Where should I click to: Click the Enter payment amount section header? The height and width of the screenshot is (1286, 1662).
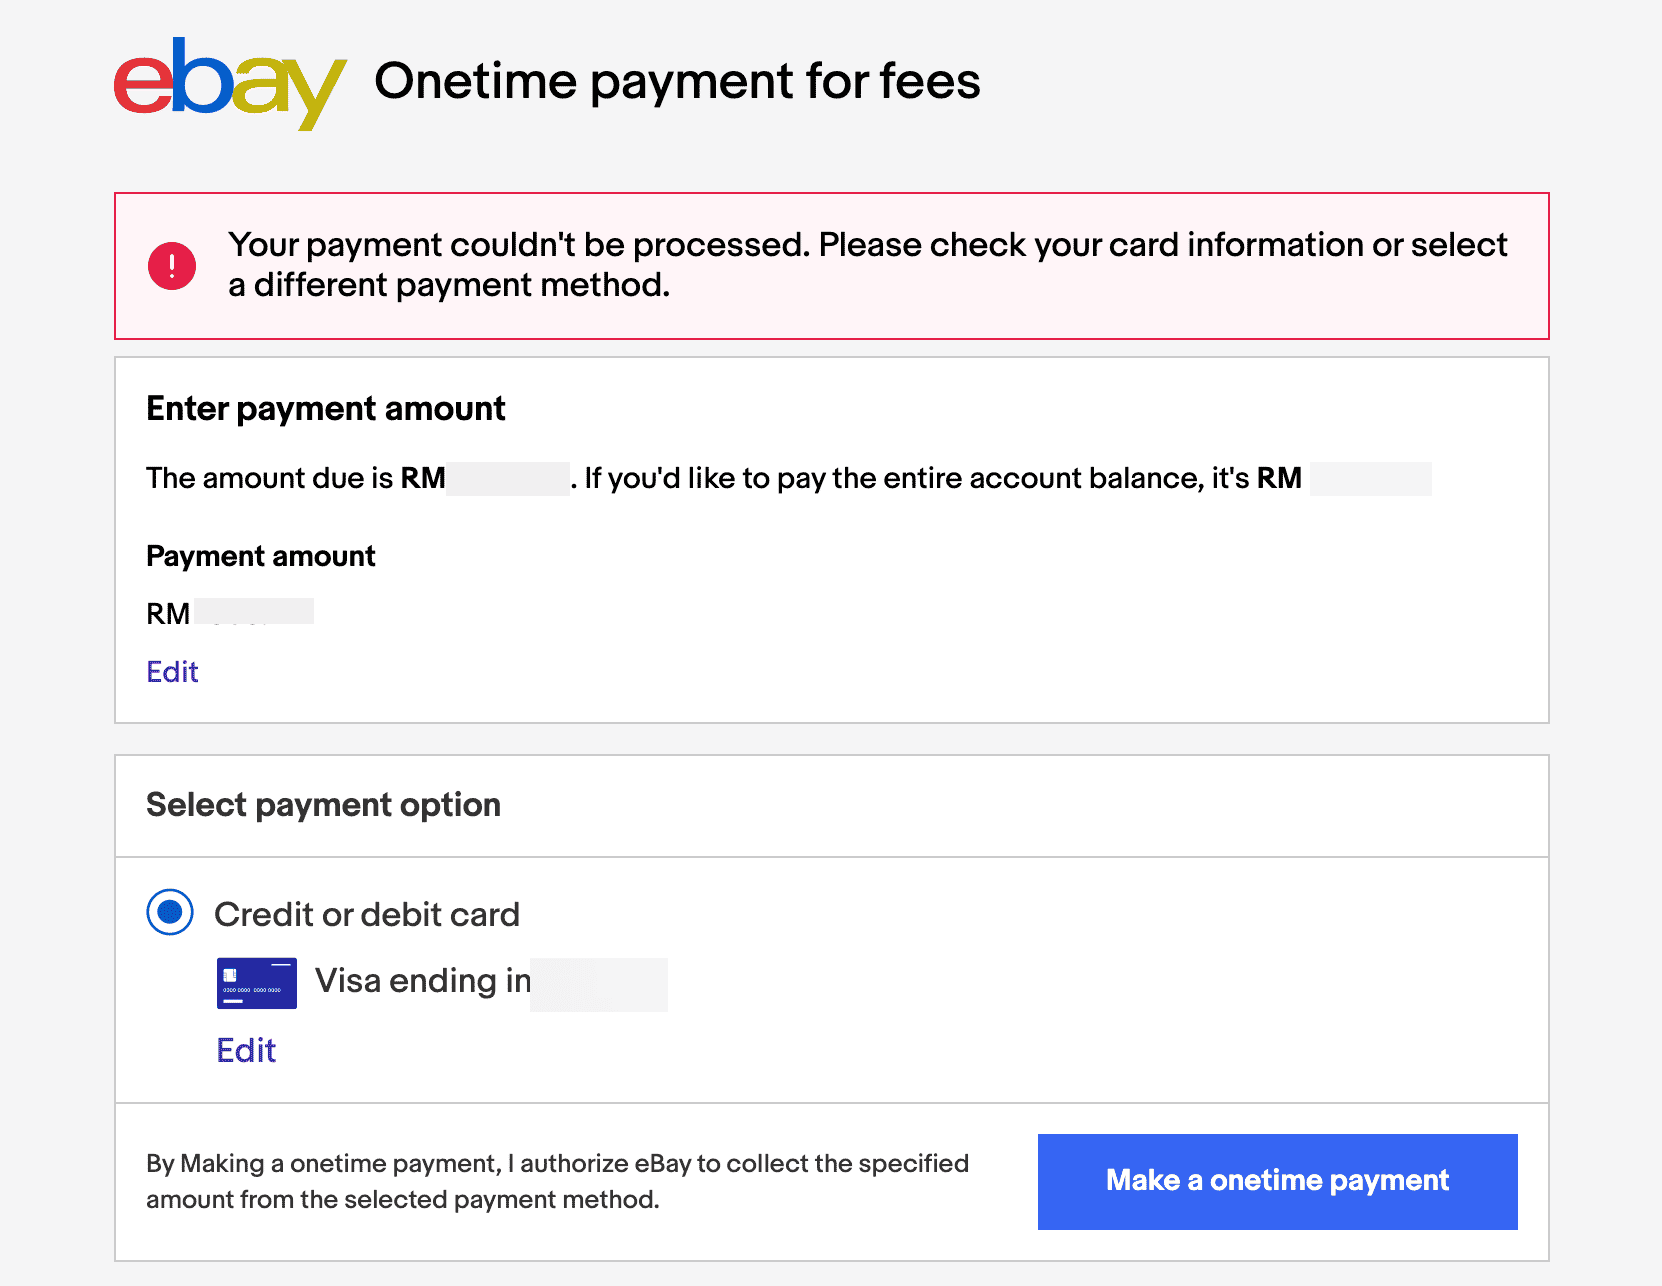pyautogui.click(x=326, y=409)
